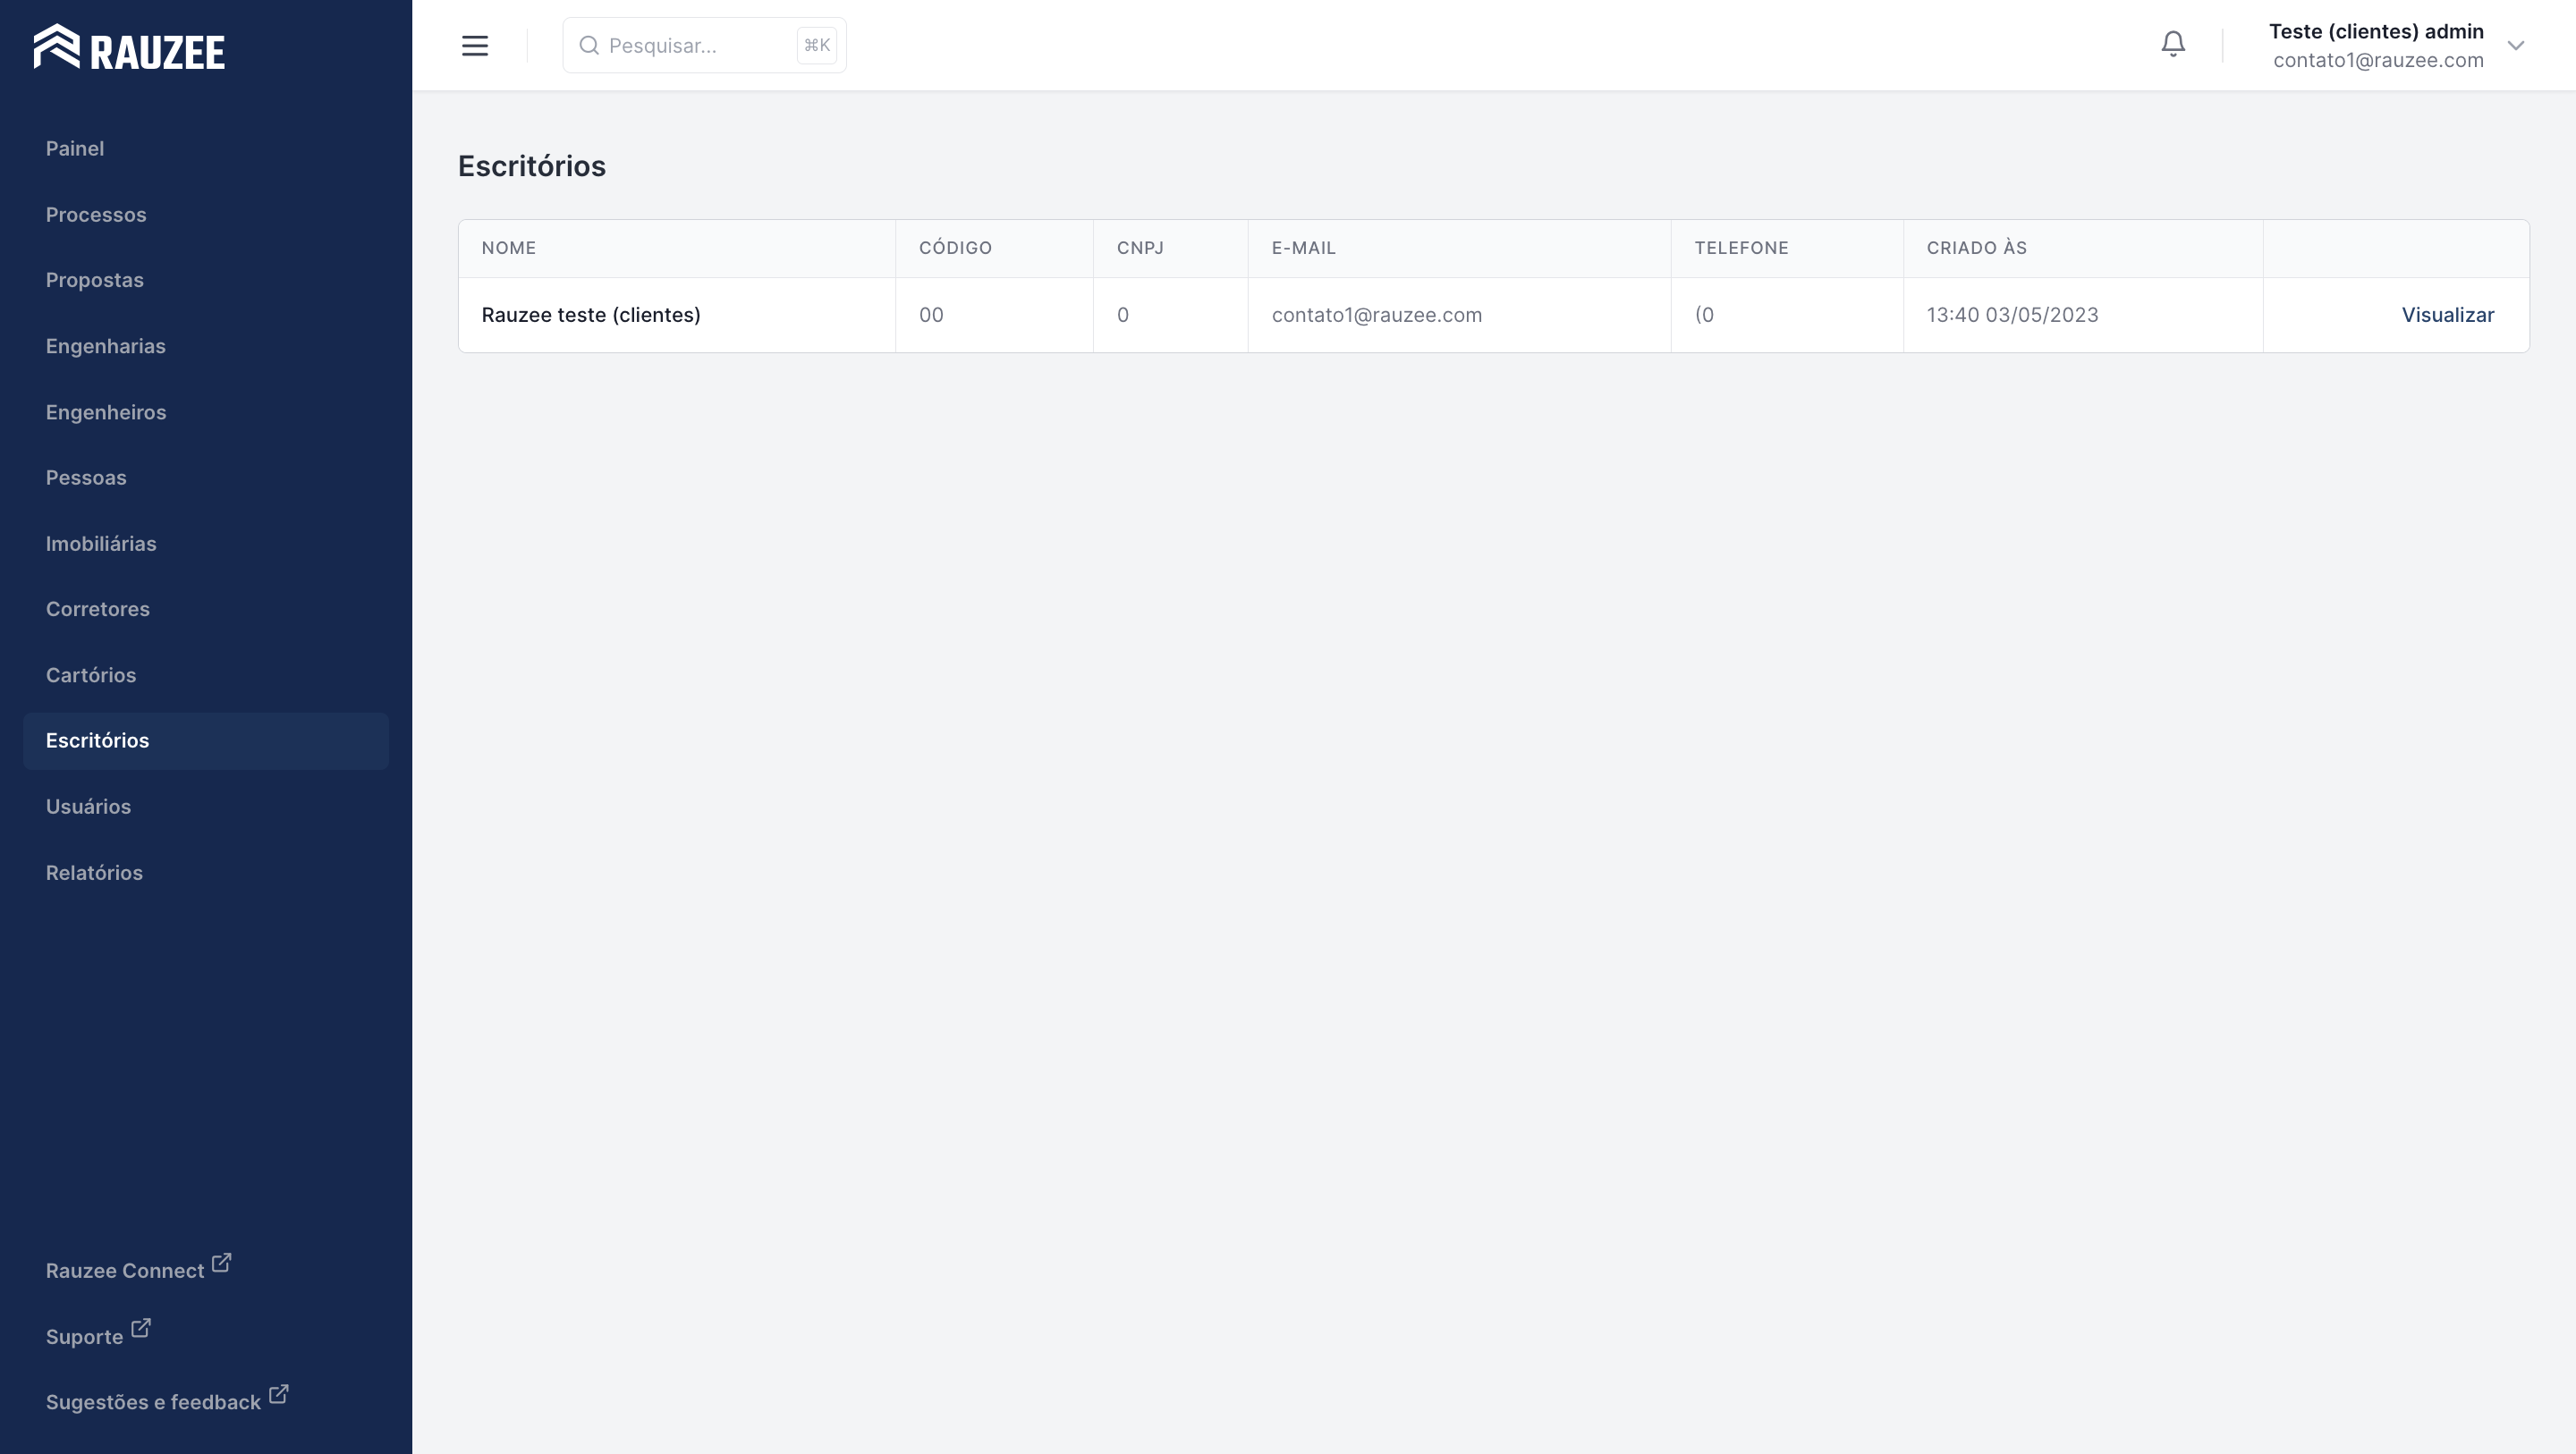Click the Rauzee Connect external link icon
This screenshot has height=1454, width=2576.
(222, 1263)
